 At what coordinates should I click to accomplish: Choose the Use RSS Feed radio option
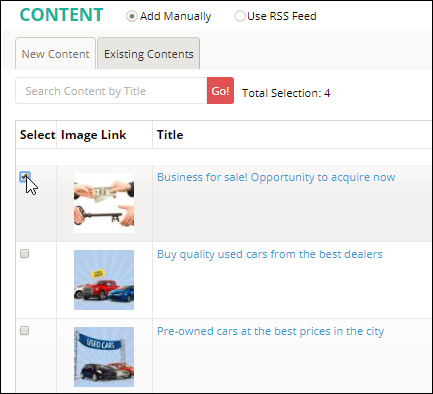click(239, 16)
